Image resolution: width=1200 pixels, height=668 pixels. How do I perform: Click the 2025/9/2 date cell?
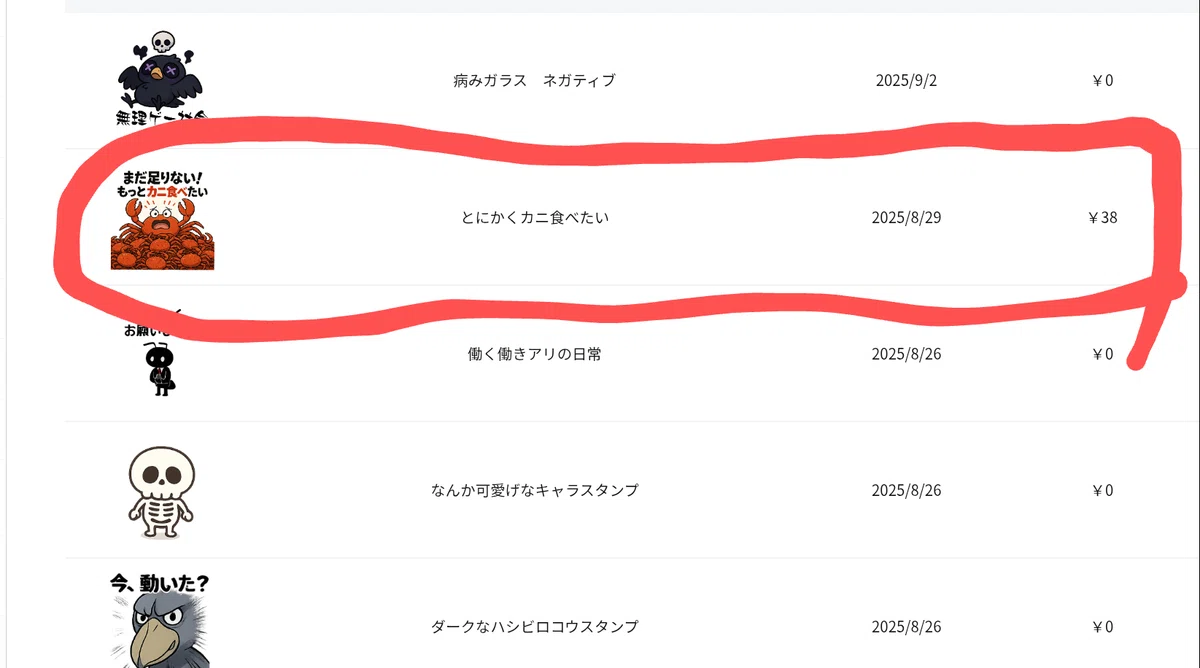click(906, 81)
